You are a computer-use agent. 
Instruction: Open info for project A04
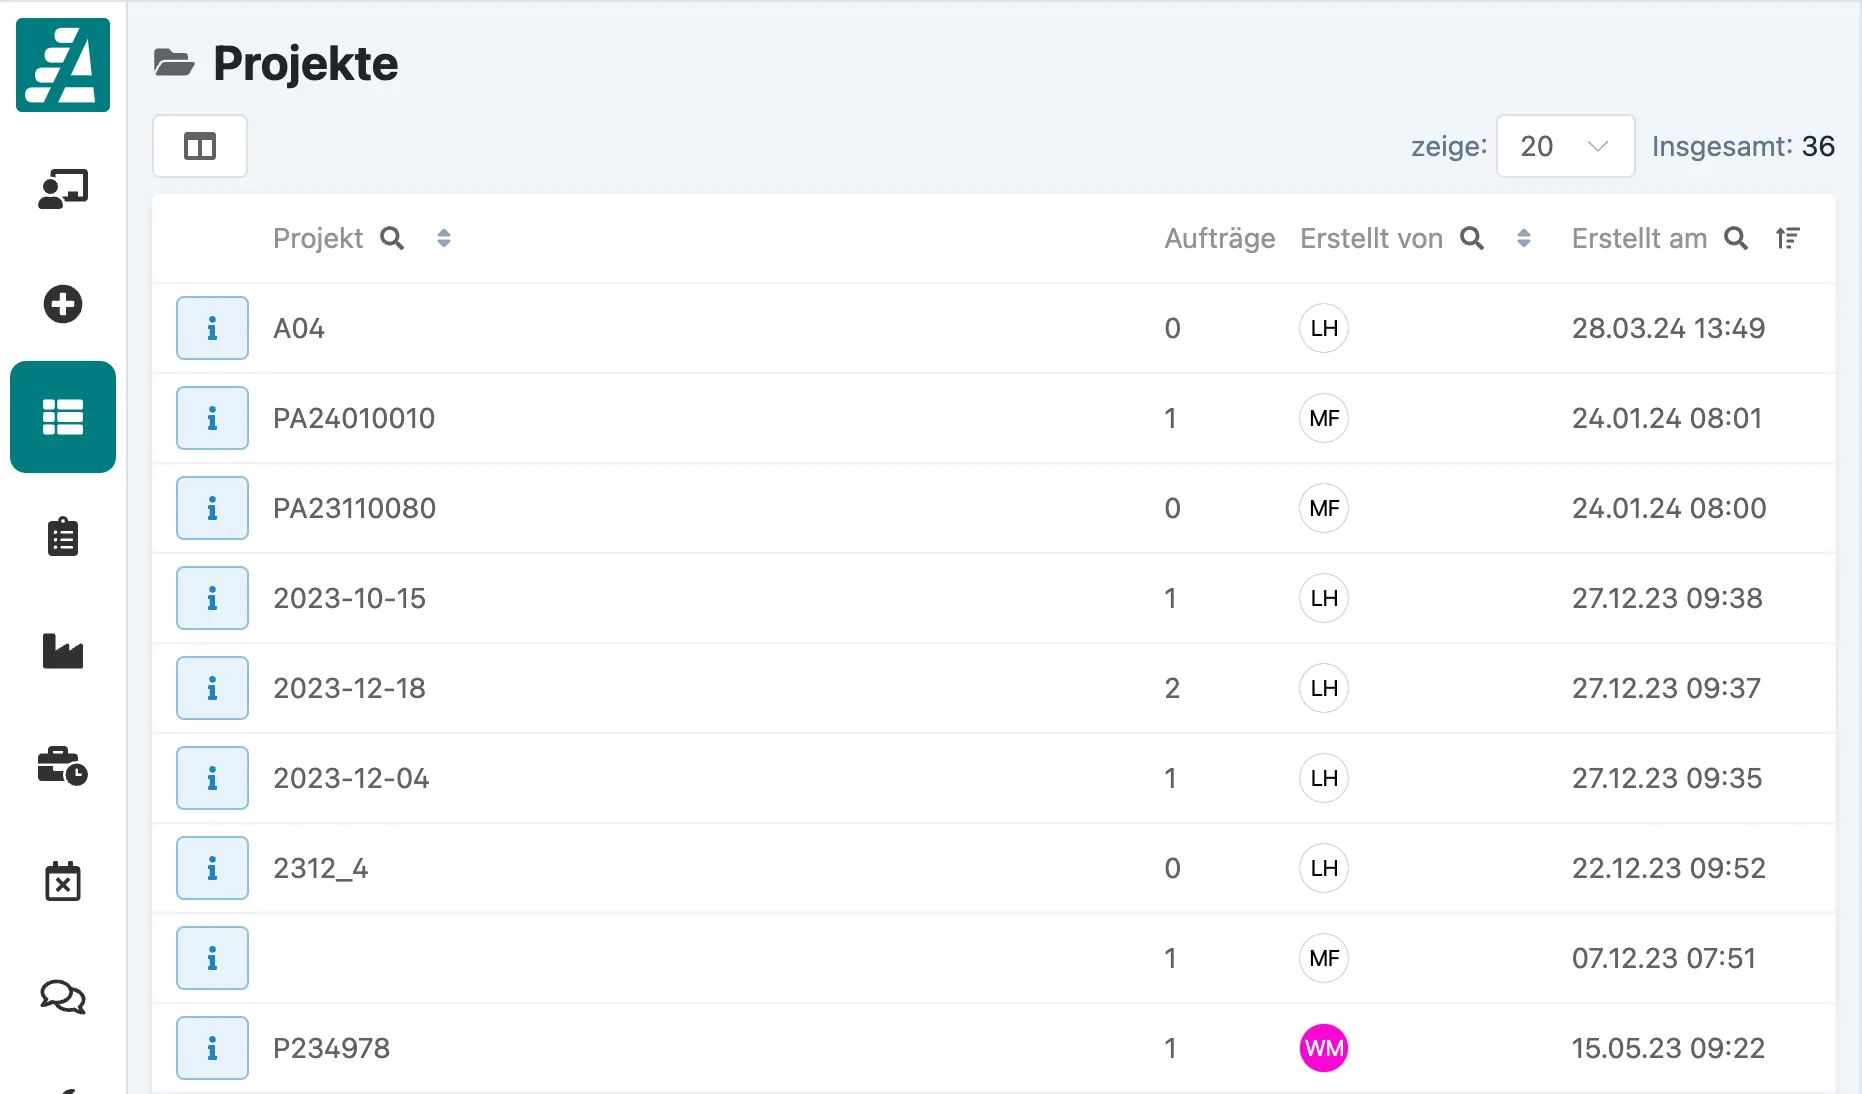pos(212,328)
